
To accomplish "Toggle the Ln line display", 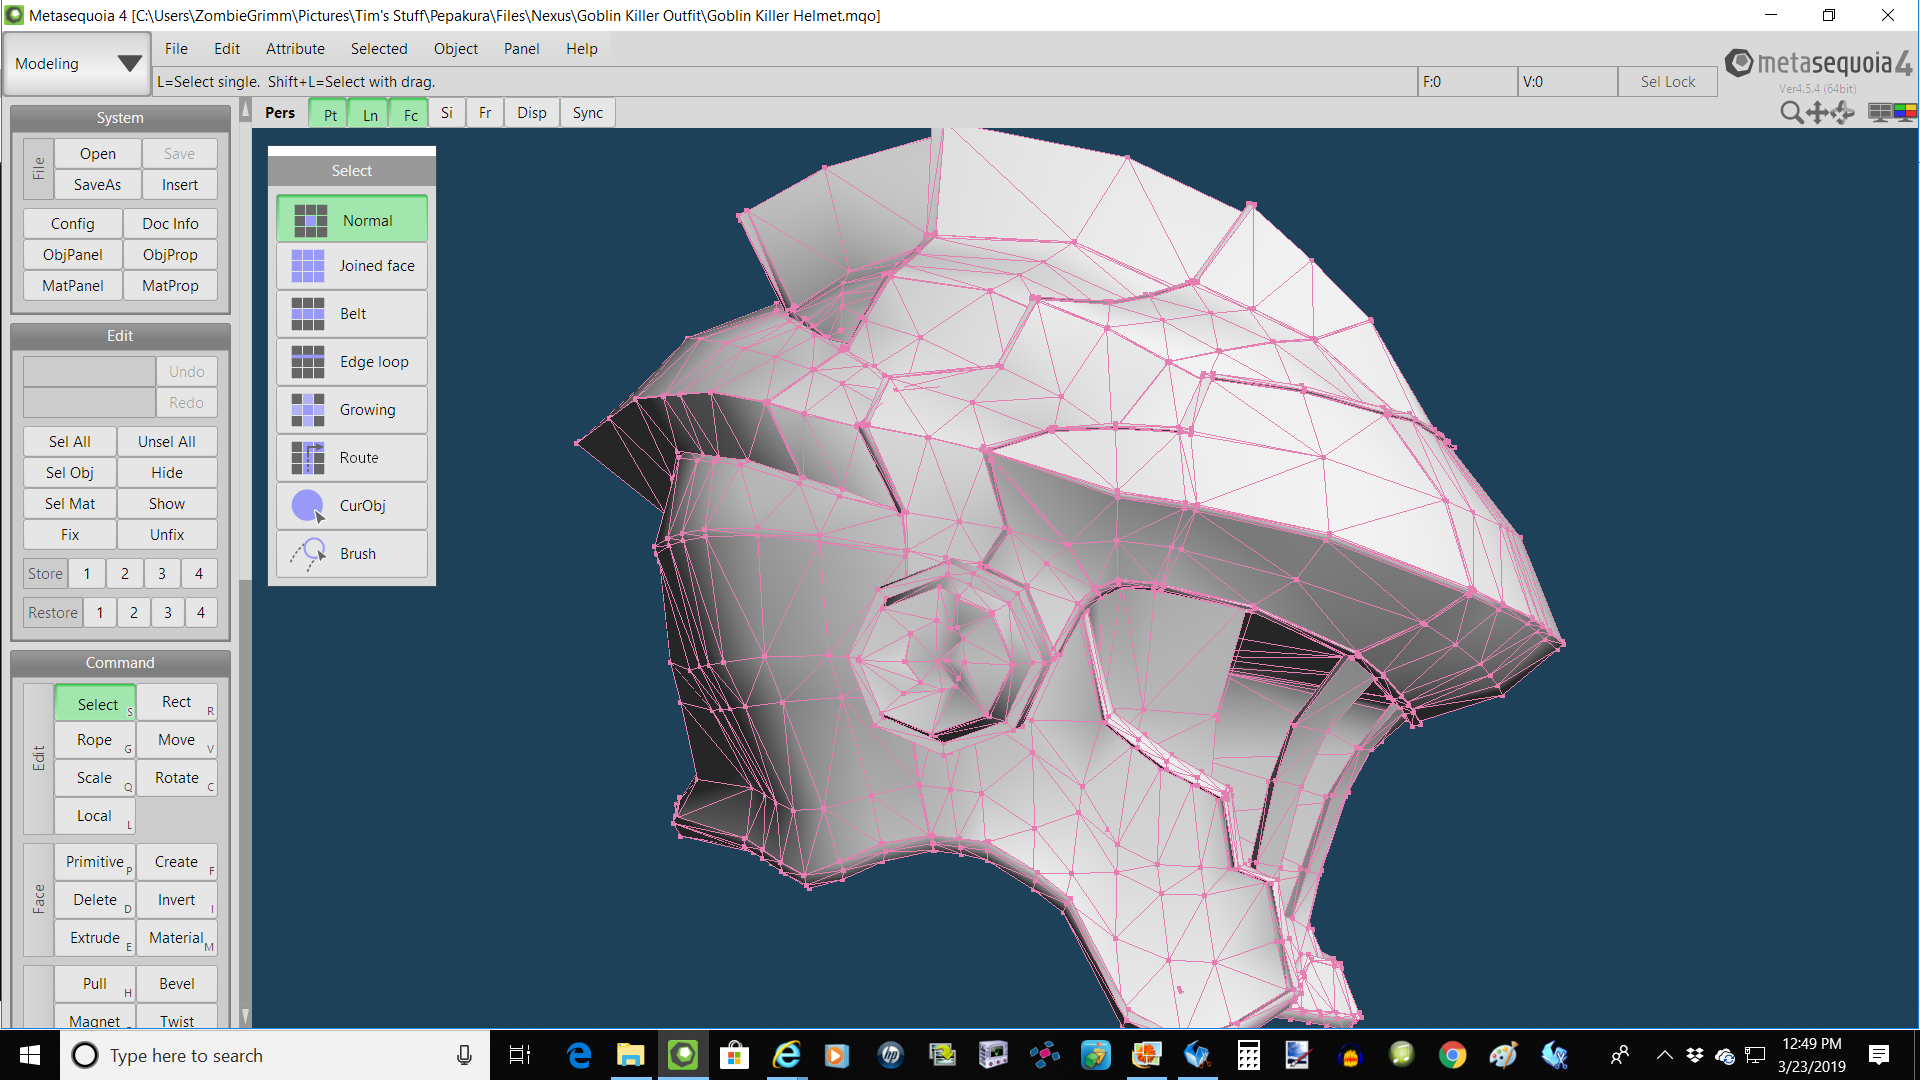I will (369, 114).
